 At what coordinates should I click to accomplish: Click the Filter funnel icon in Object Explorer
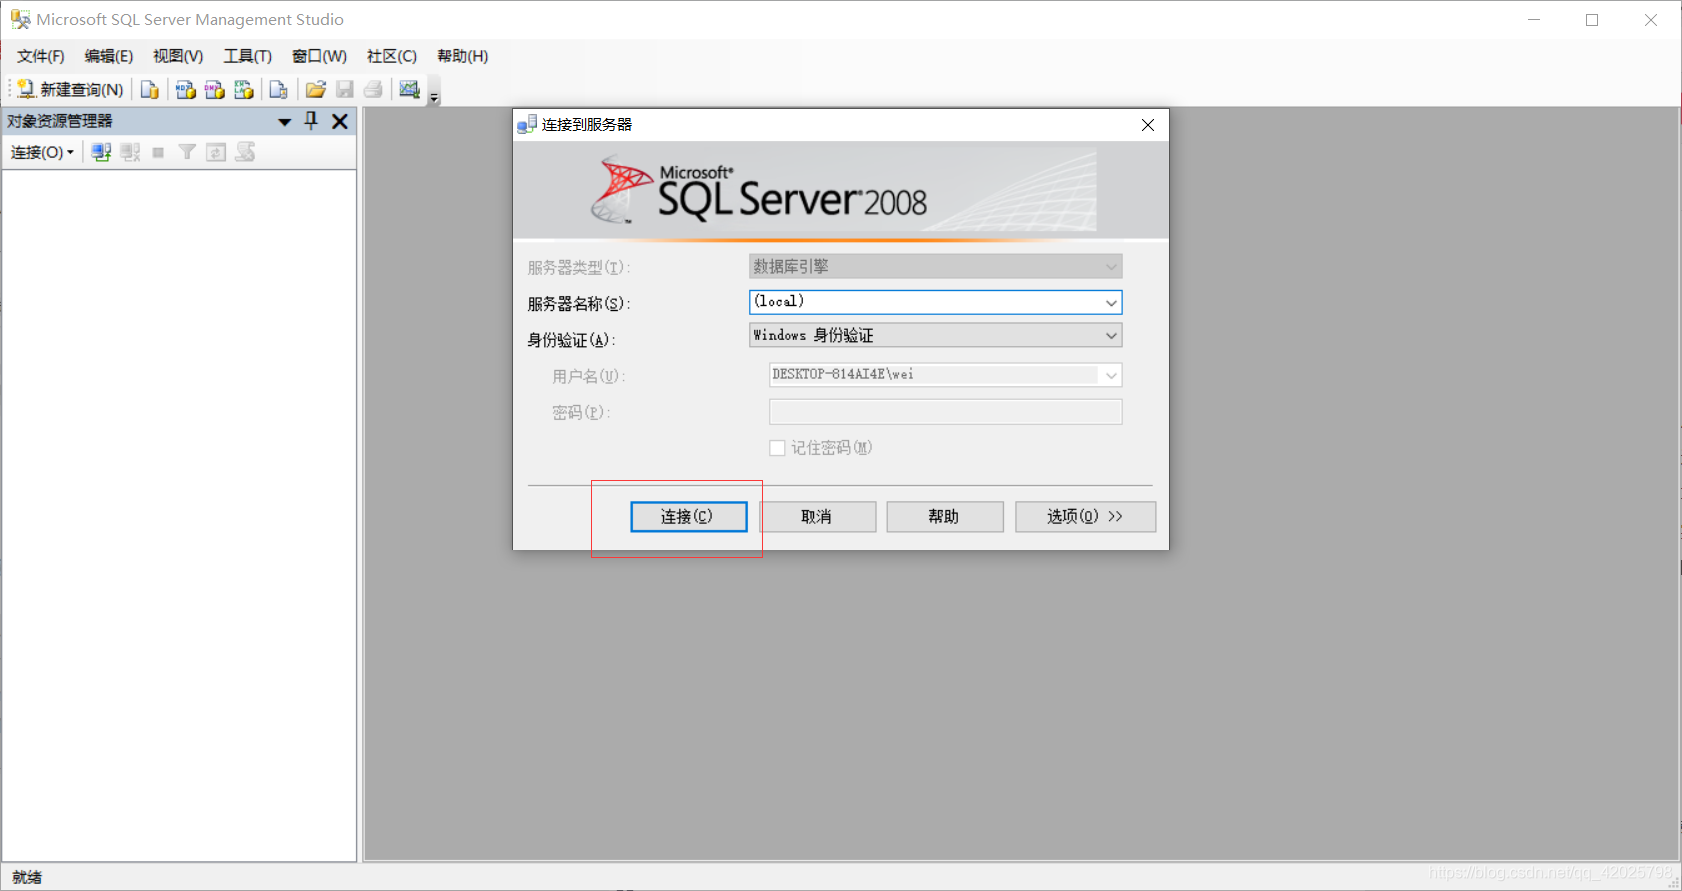(x=187, y=152)
